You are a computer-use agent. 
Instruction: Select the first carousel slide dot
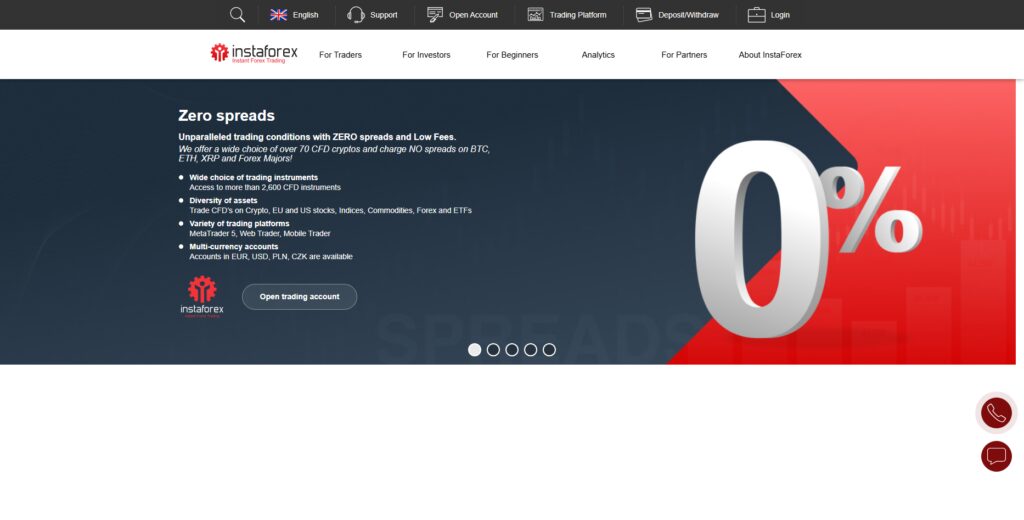click(x=475, y=349)
